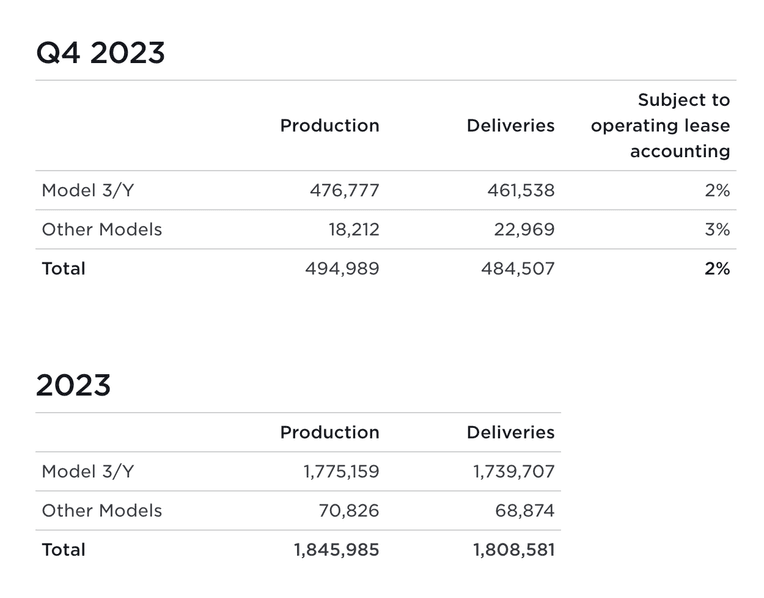Select the 'Q4 2023' heading
This screenshot has width=764, height=598.
point(100,53)
